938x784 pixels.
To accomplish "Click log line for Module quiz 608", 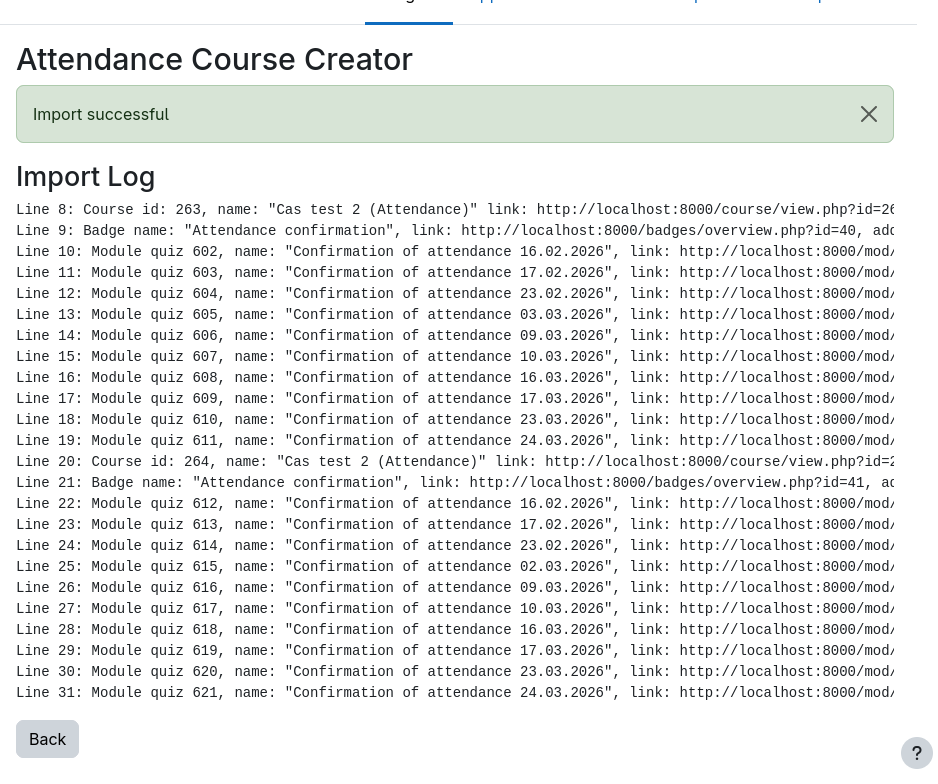I will (455, 377).
